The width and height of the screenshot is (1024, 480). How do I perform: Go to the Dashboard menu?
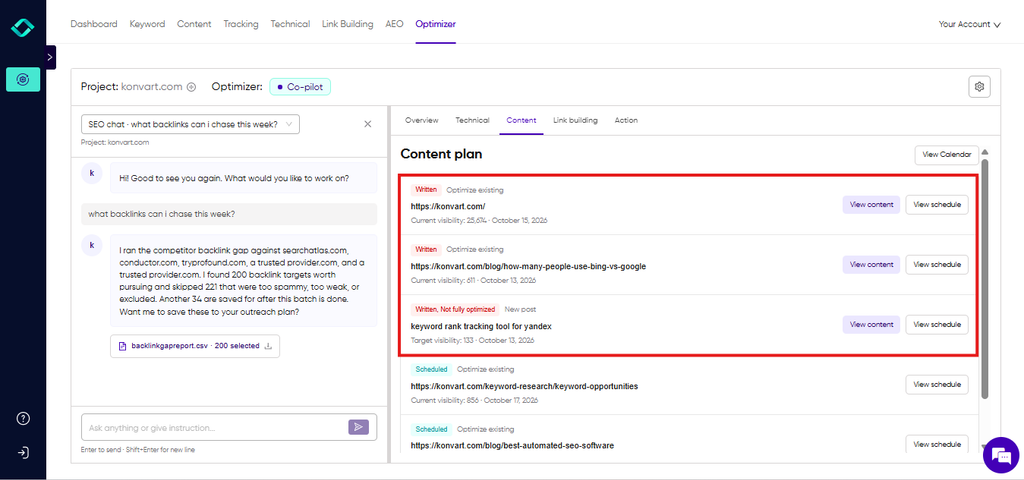tap(94, 24)
